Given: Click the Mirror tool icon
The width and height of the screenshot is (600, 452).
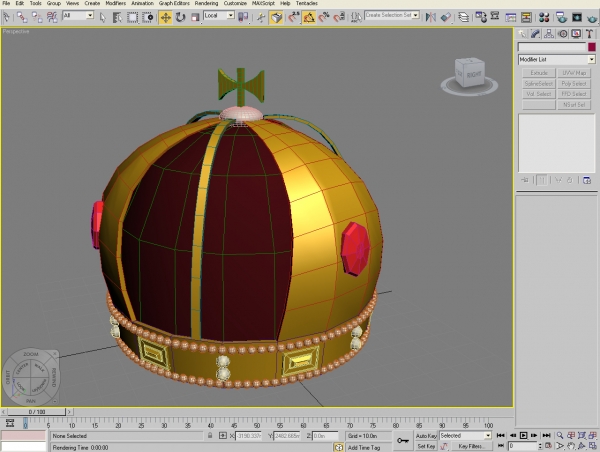Looking at the screenshot, I should (x=431, y=17).
